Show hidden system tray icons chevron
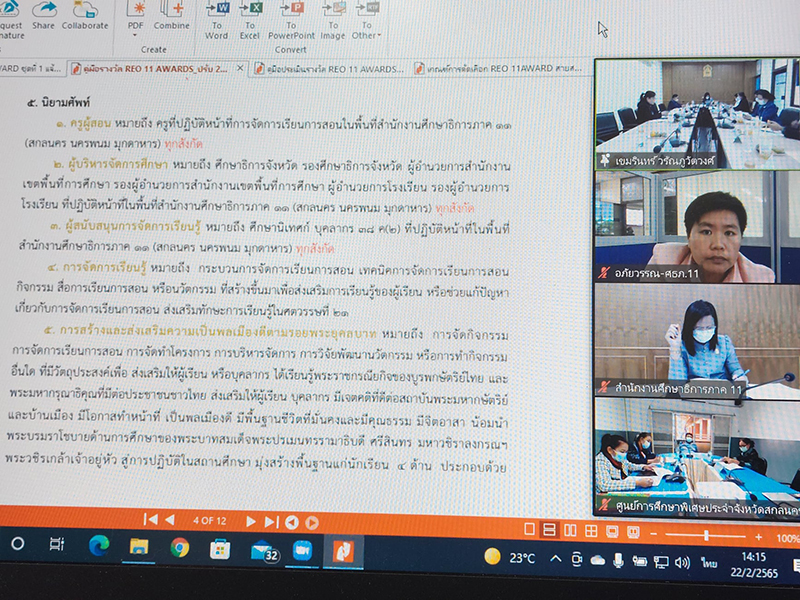This screenshot has width=800, height=600. coord(555,558)
